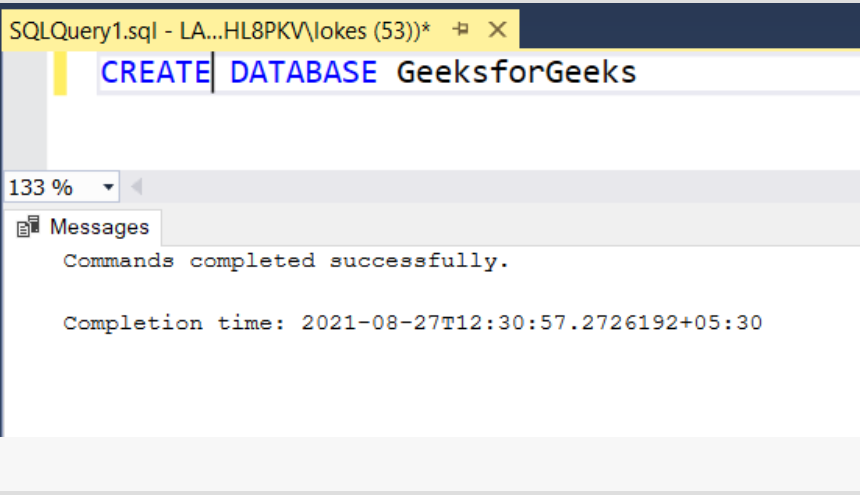Open the 133 % zoom dropdown arrow
Viewport: 860px width, 496px height.
(x=108, y=187)
